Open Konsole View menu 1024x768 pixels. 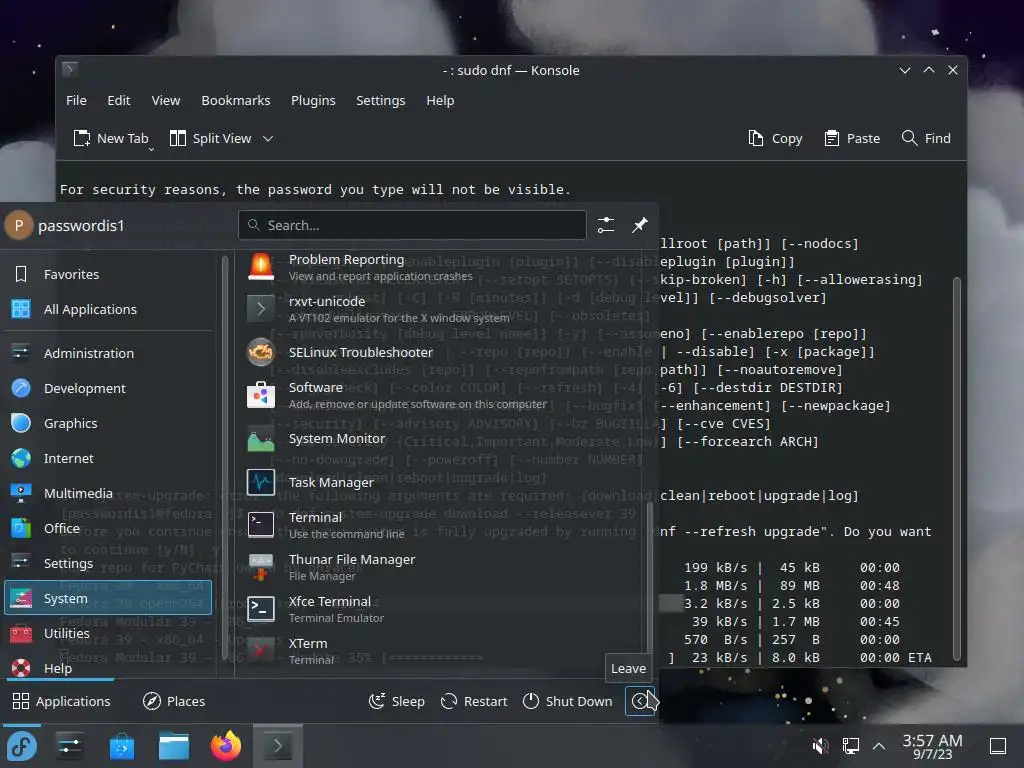coord(166,101)
